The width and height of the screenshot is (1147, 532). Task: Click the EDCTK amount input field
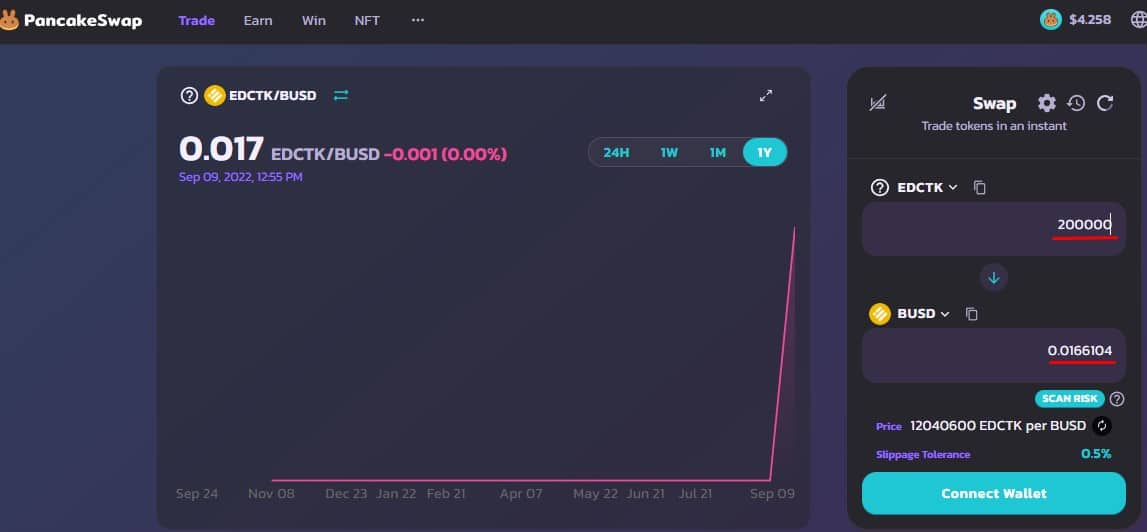point(993,229)
